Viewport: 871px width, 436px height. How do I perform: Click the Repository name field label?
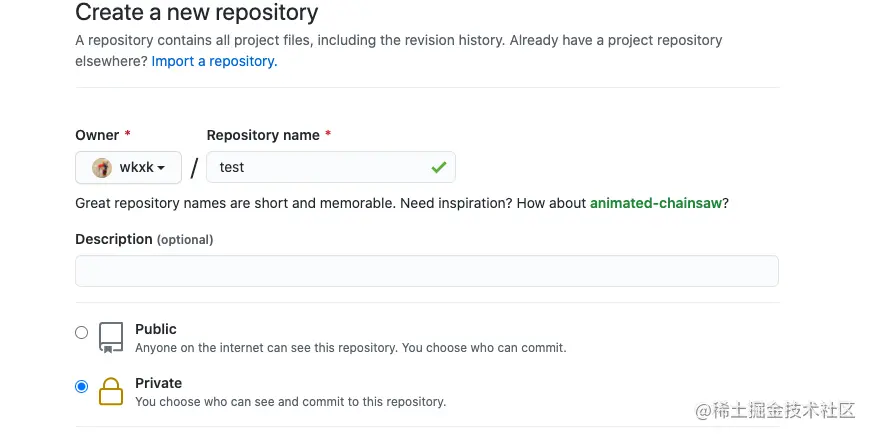(x=263, y=135)
